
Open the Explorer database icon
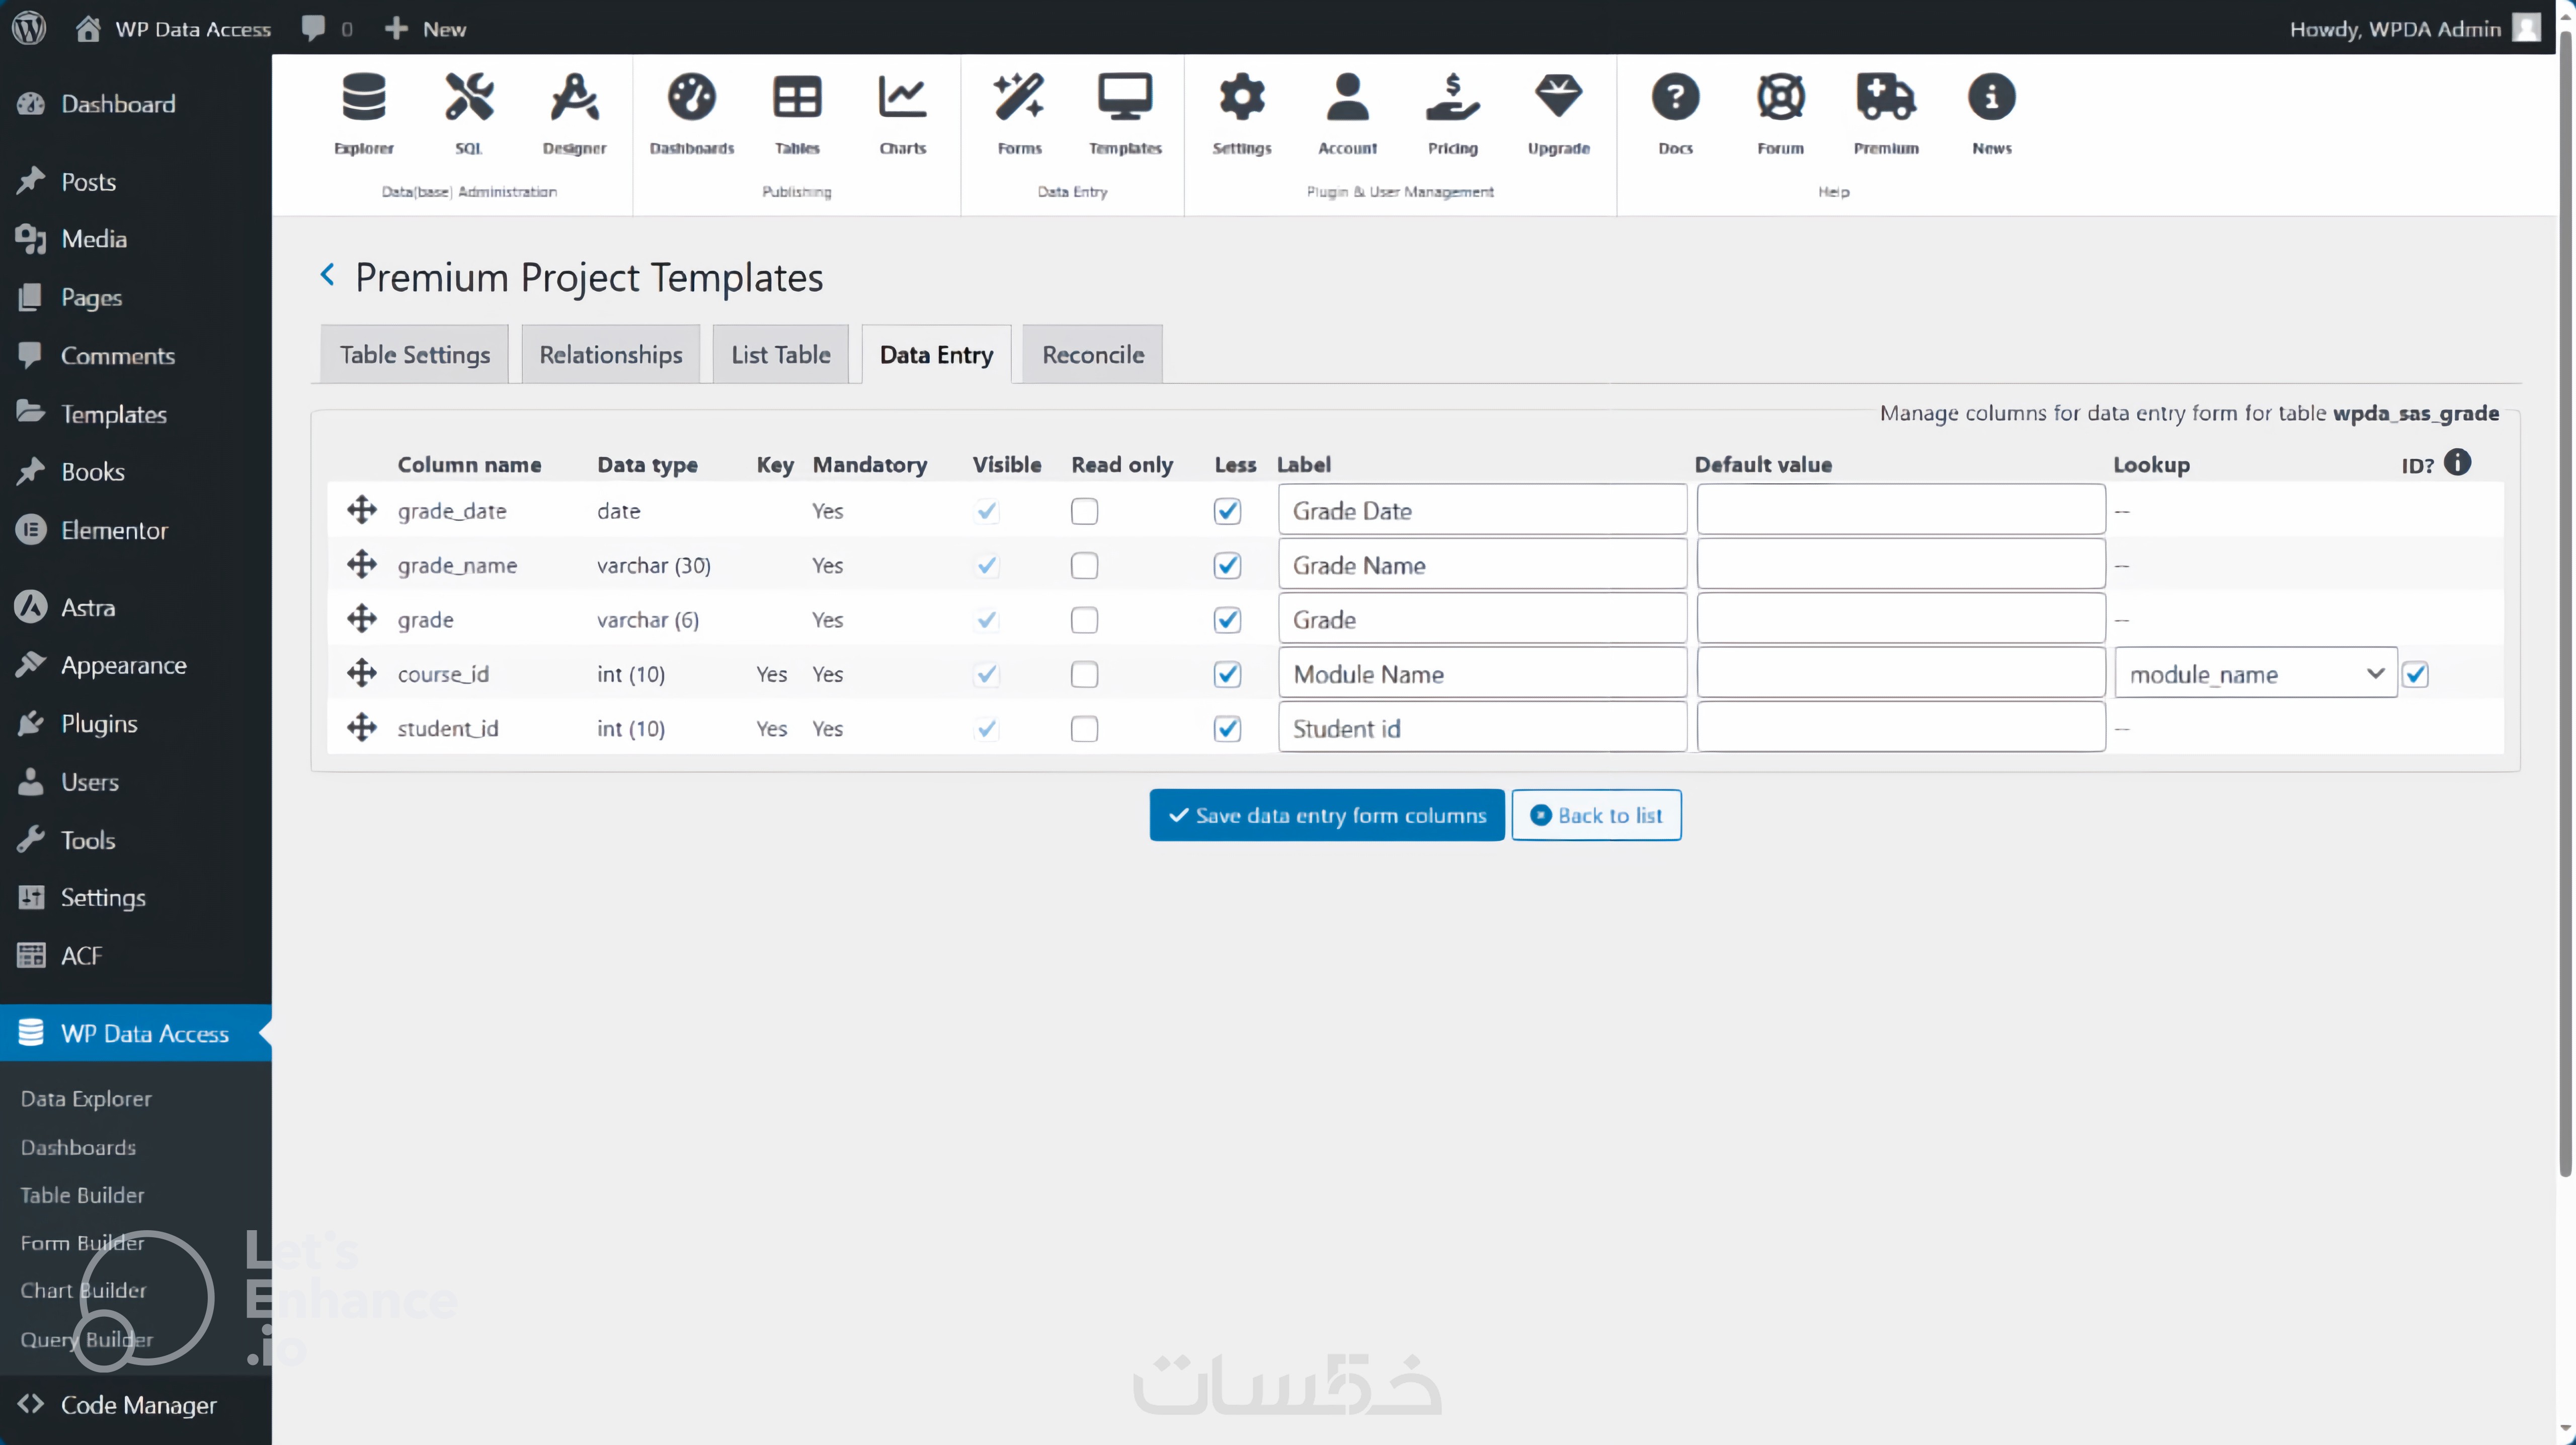tap(363, 98)
